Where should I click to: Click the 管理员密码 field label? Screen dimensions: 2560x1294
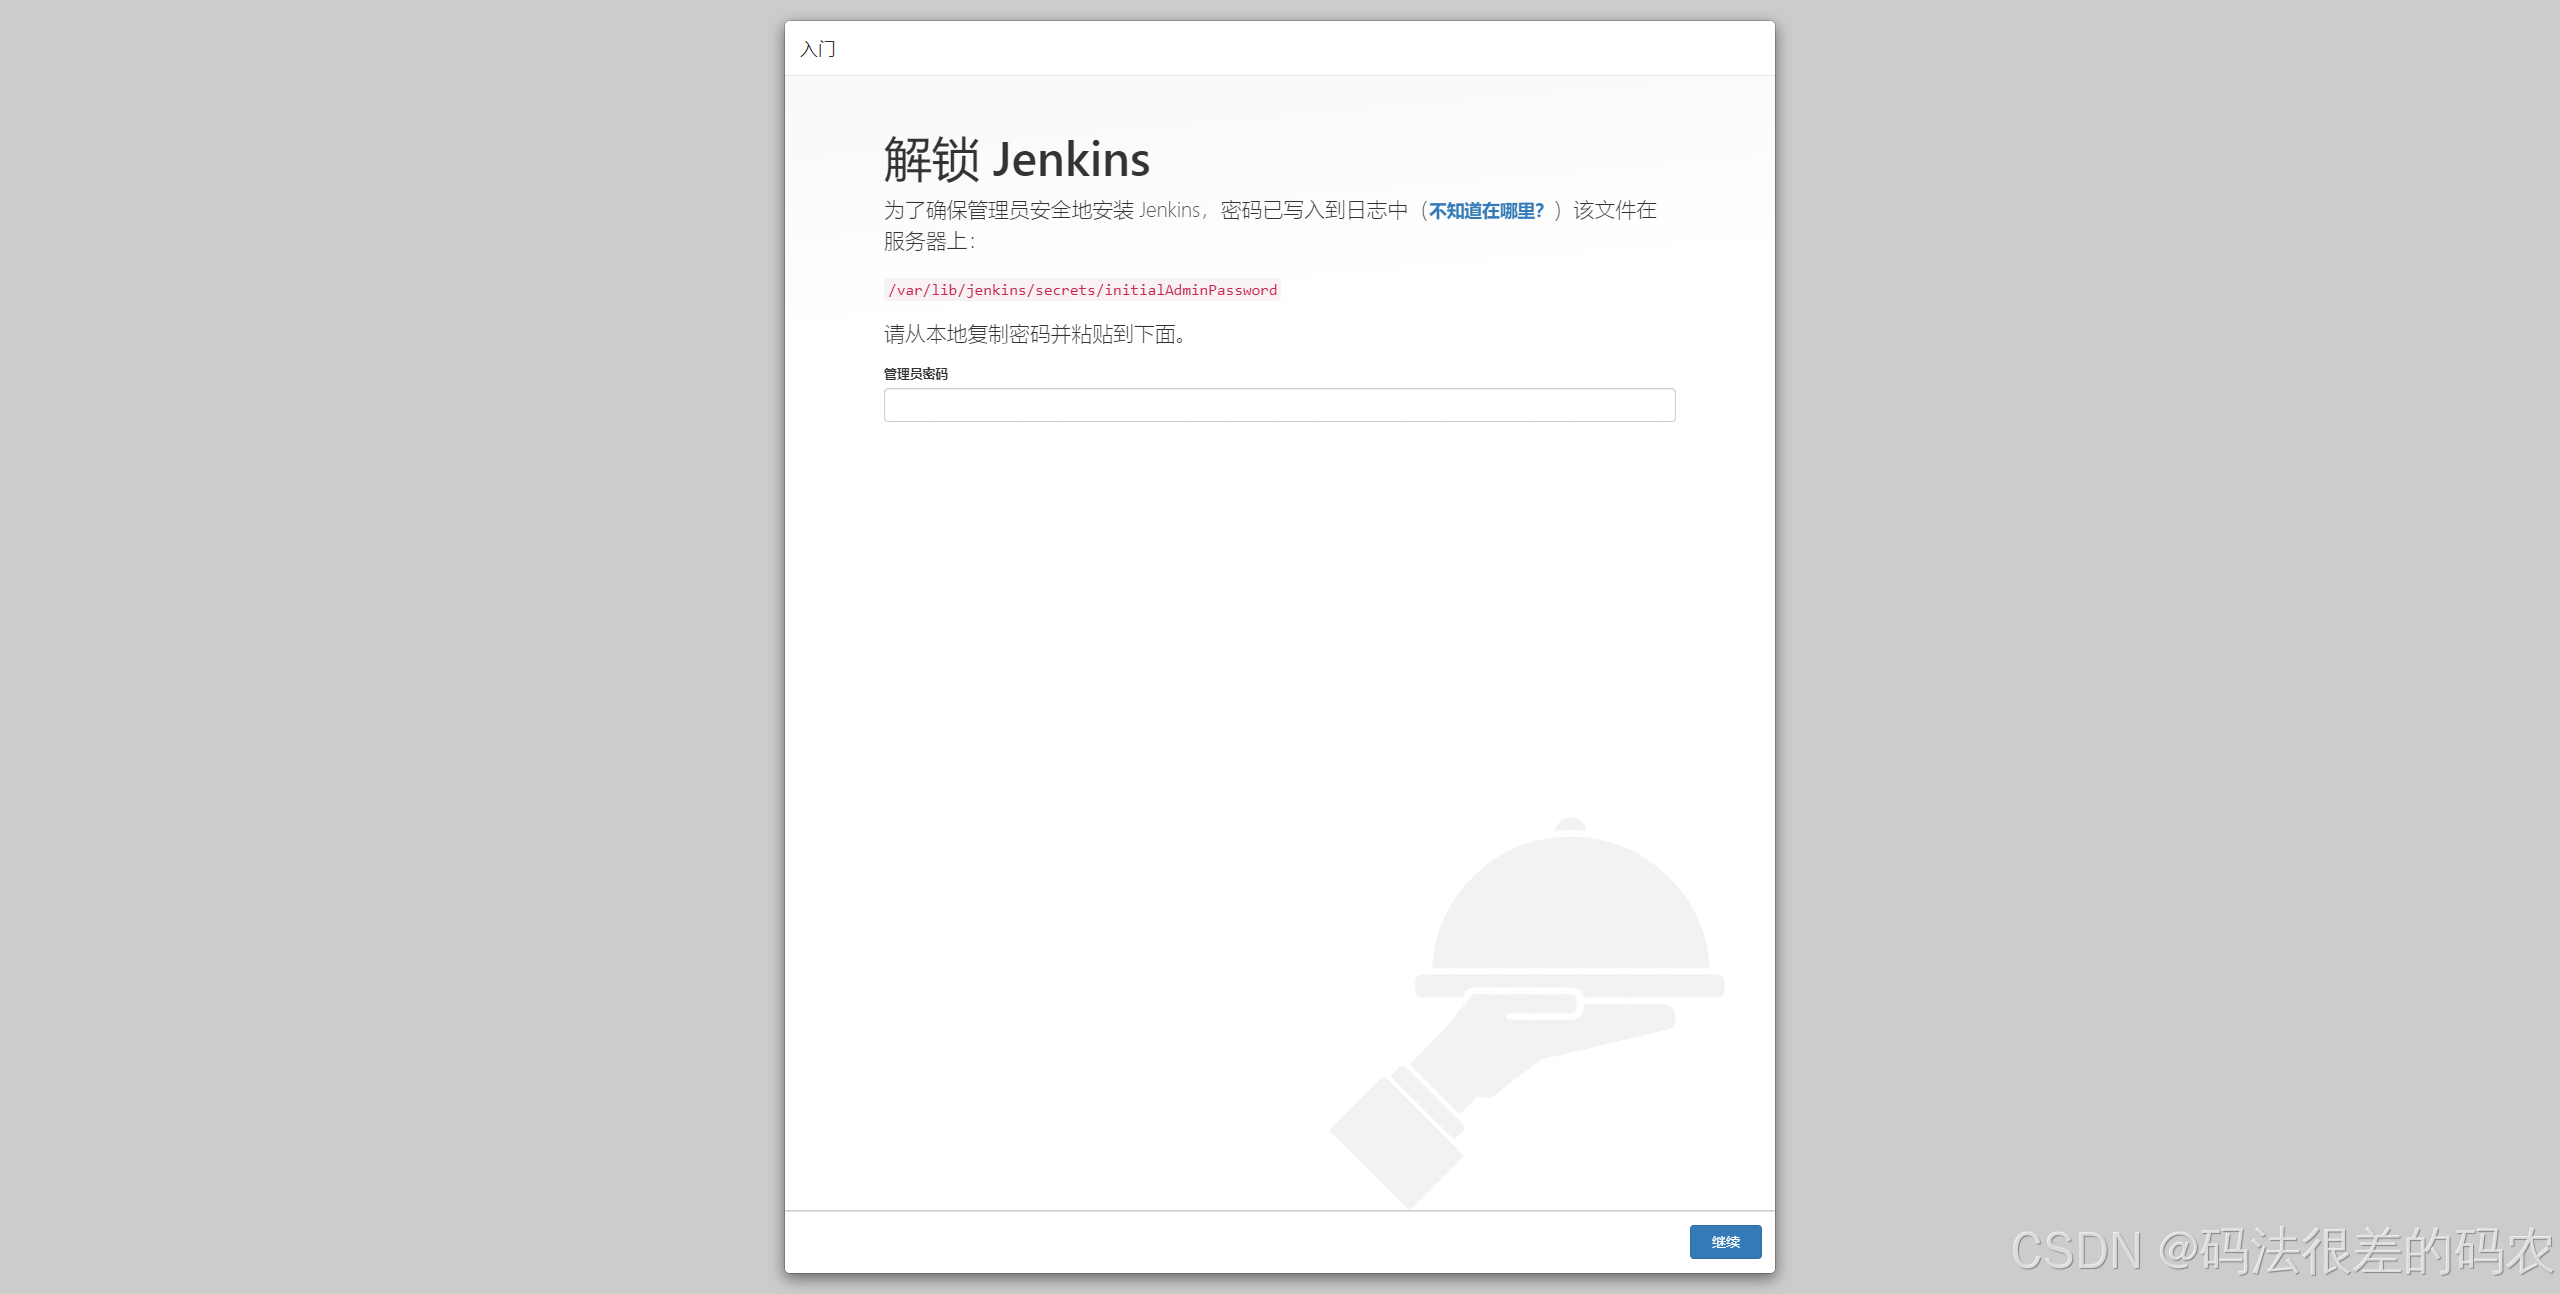pos(915,374)
